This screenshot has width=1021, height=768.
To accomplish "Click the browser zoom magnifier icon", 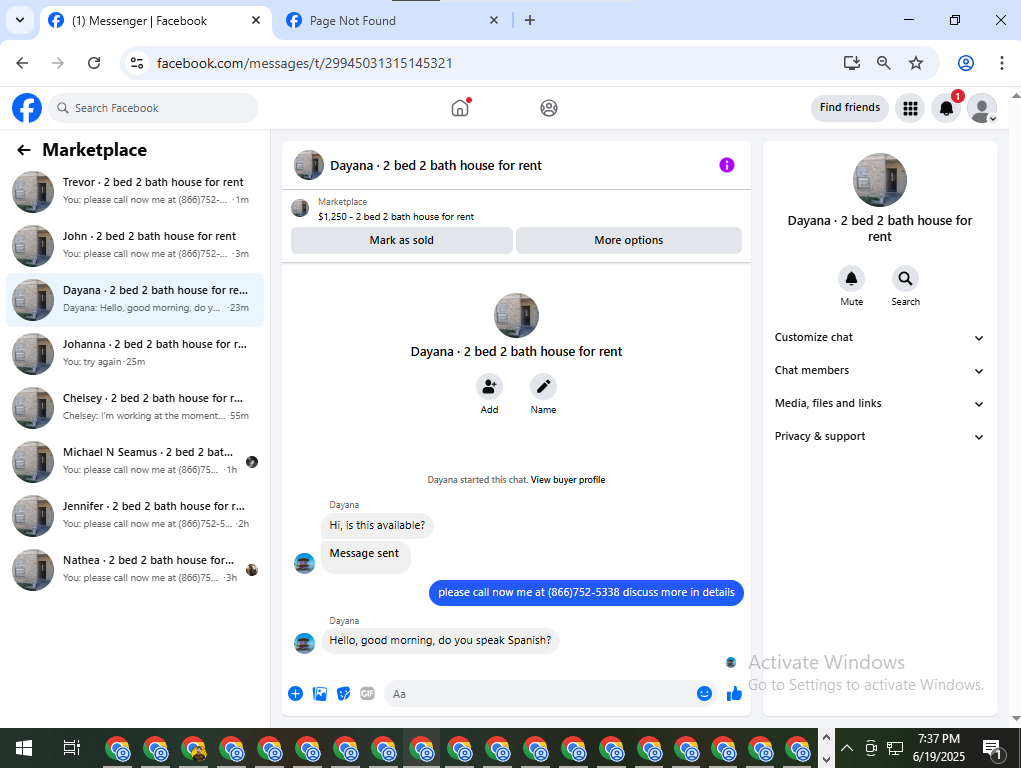I will pyautogui.click(x=884, y=63).
